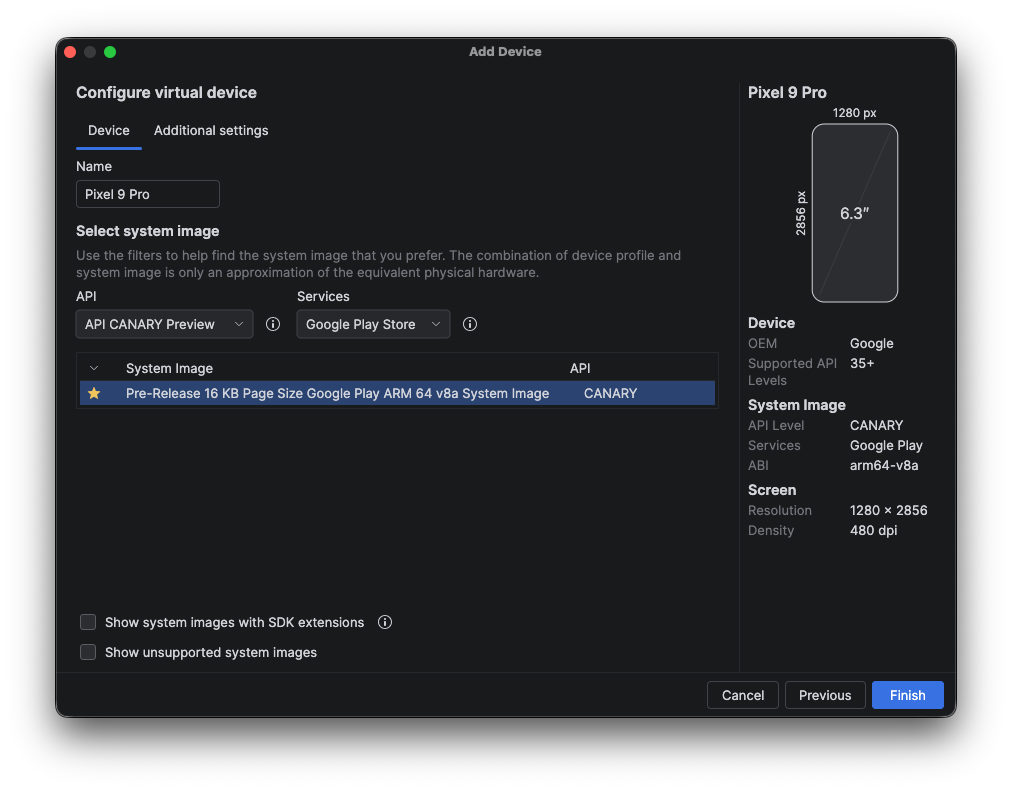Switch to the Device tab
The image size is (1012, 791).
click(x=108, y=130)
